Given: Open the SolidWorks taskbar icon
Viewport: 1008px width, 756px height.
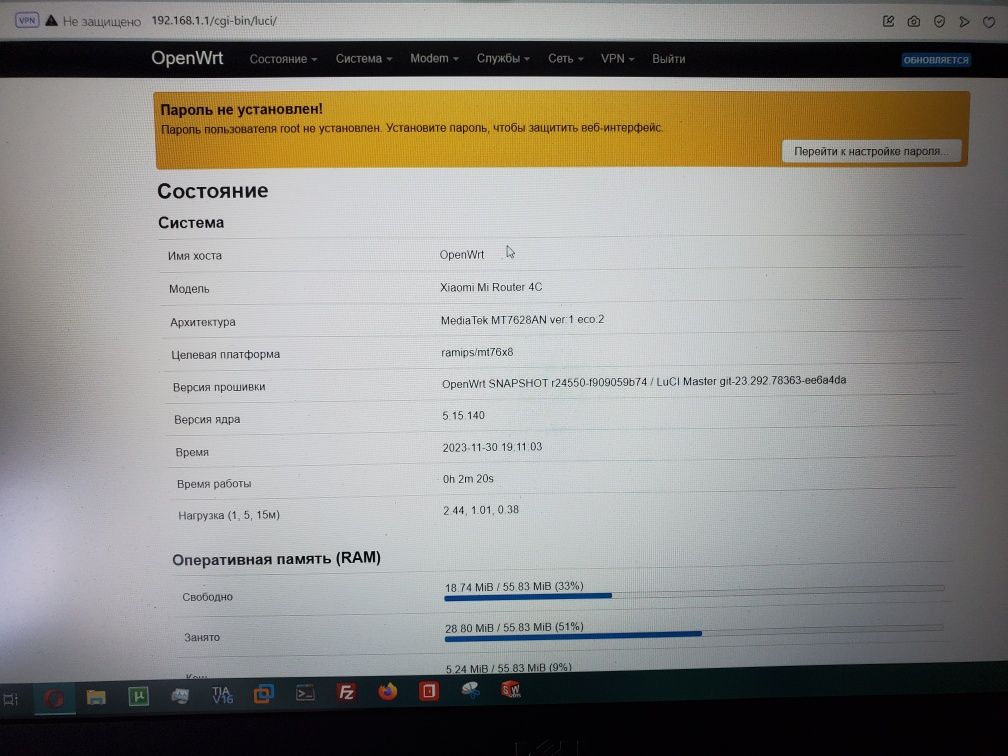Looking at the screenshot, I should (x=511, y=690).
